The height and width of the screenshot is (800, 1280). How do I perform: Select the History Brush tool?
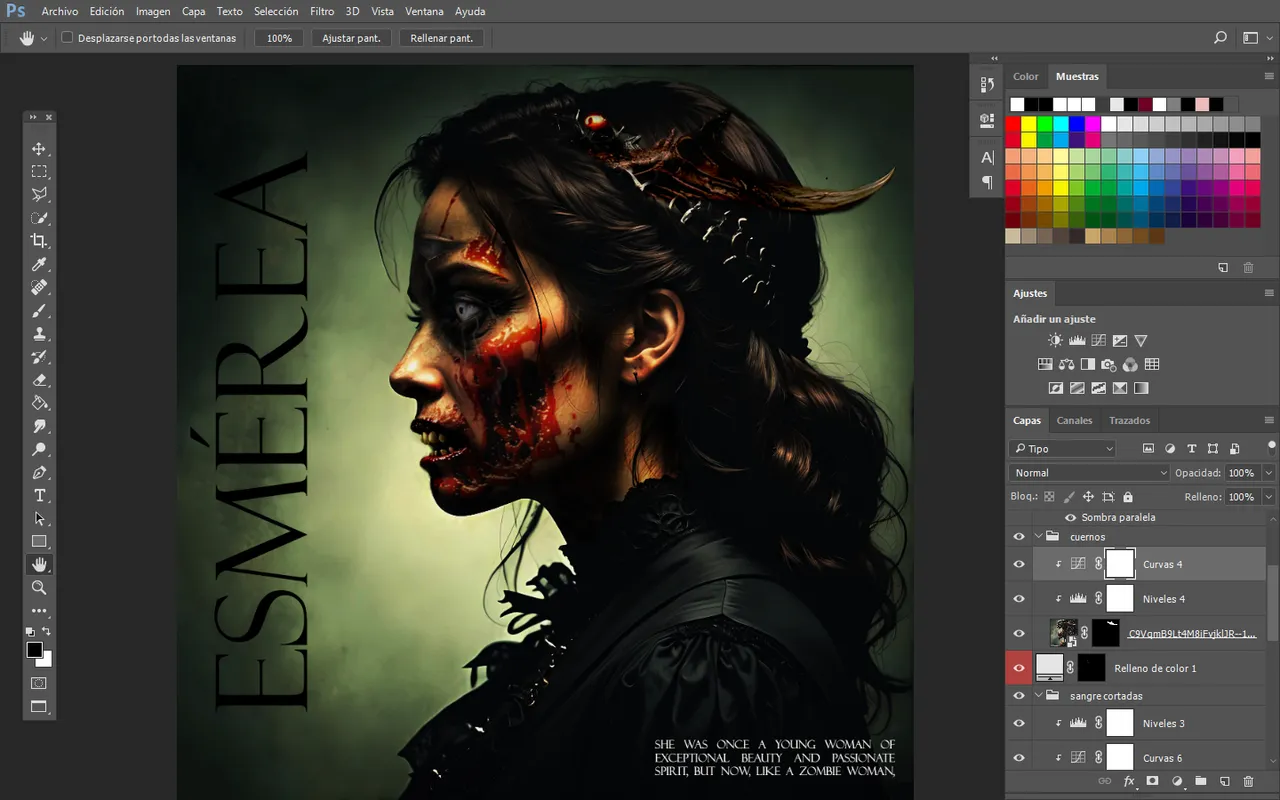40,357
